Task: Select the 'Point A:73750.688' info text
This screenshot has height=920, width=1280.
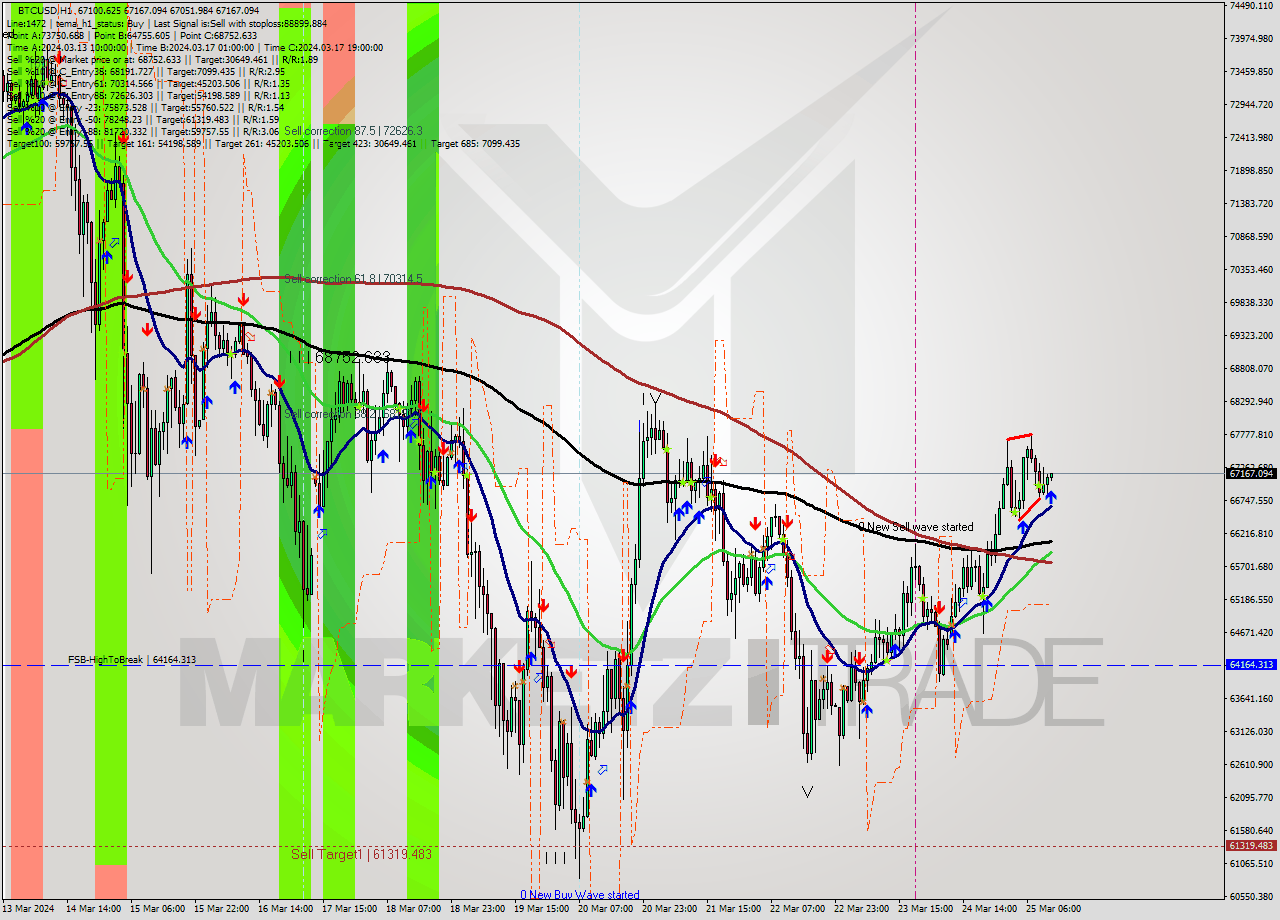Action: click(46, 35)
